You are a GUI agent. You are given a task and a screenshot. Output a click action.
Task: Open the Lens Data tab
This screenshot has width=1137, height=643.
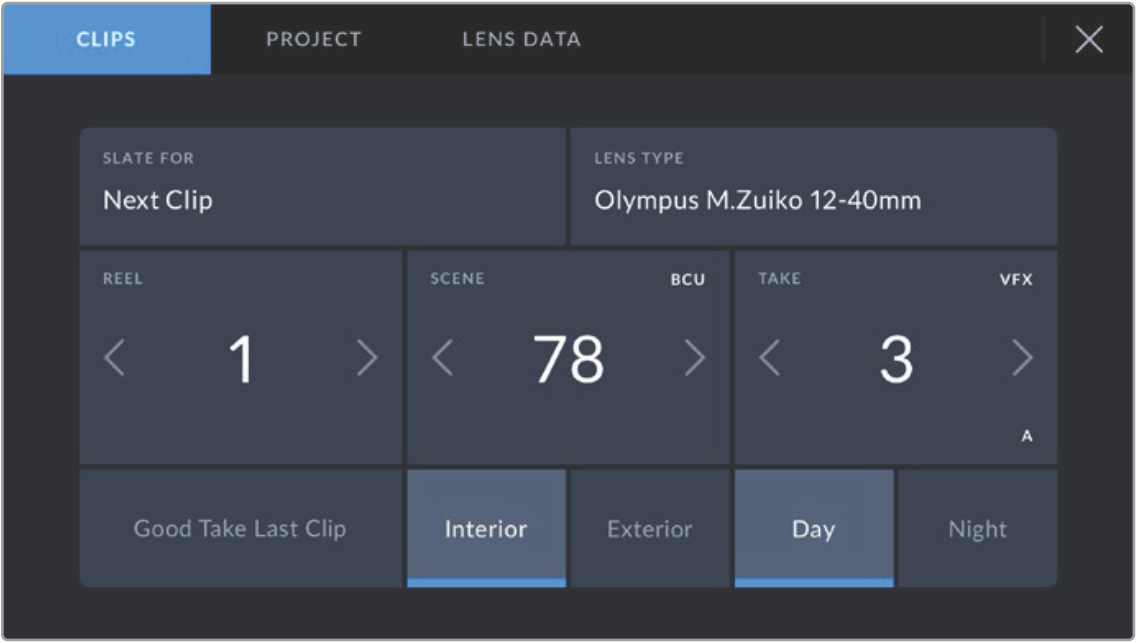point(521,40)
